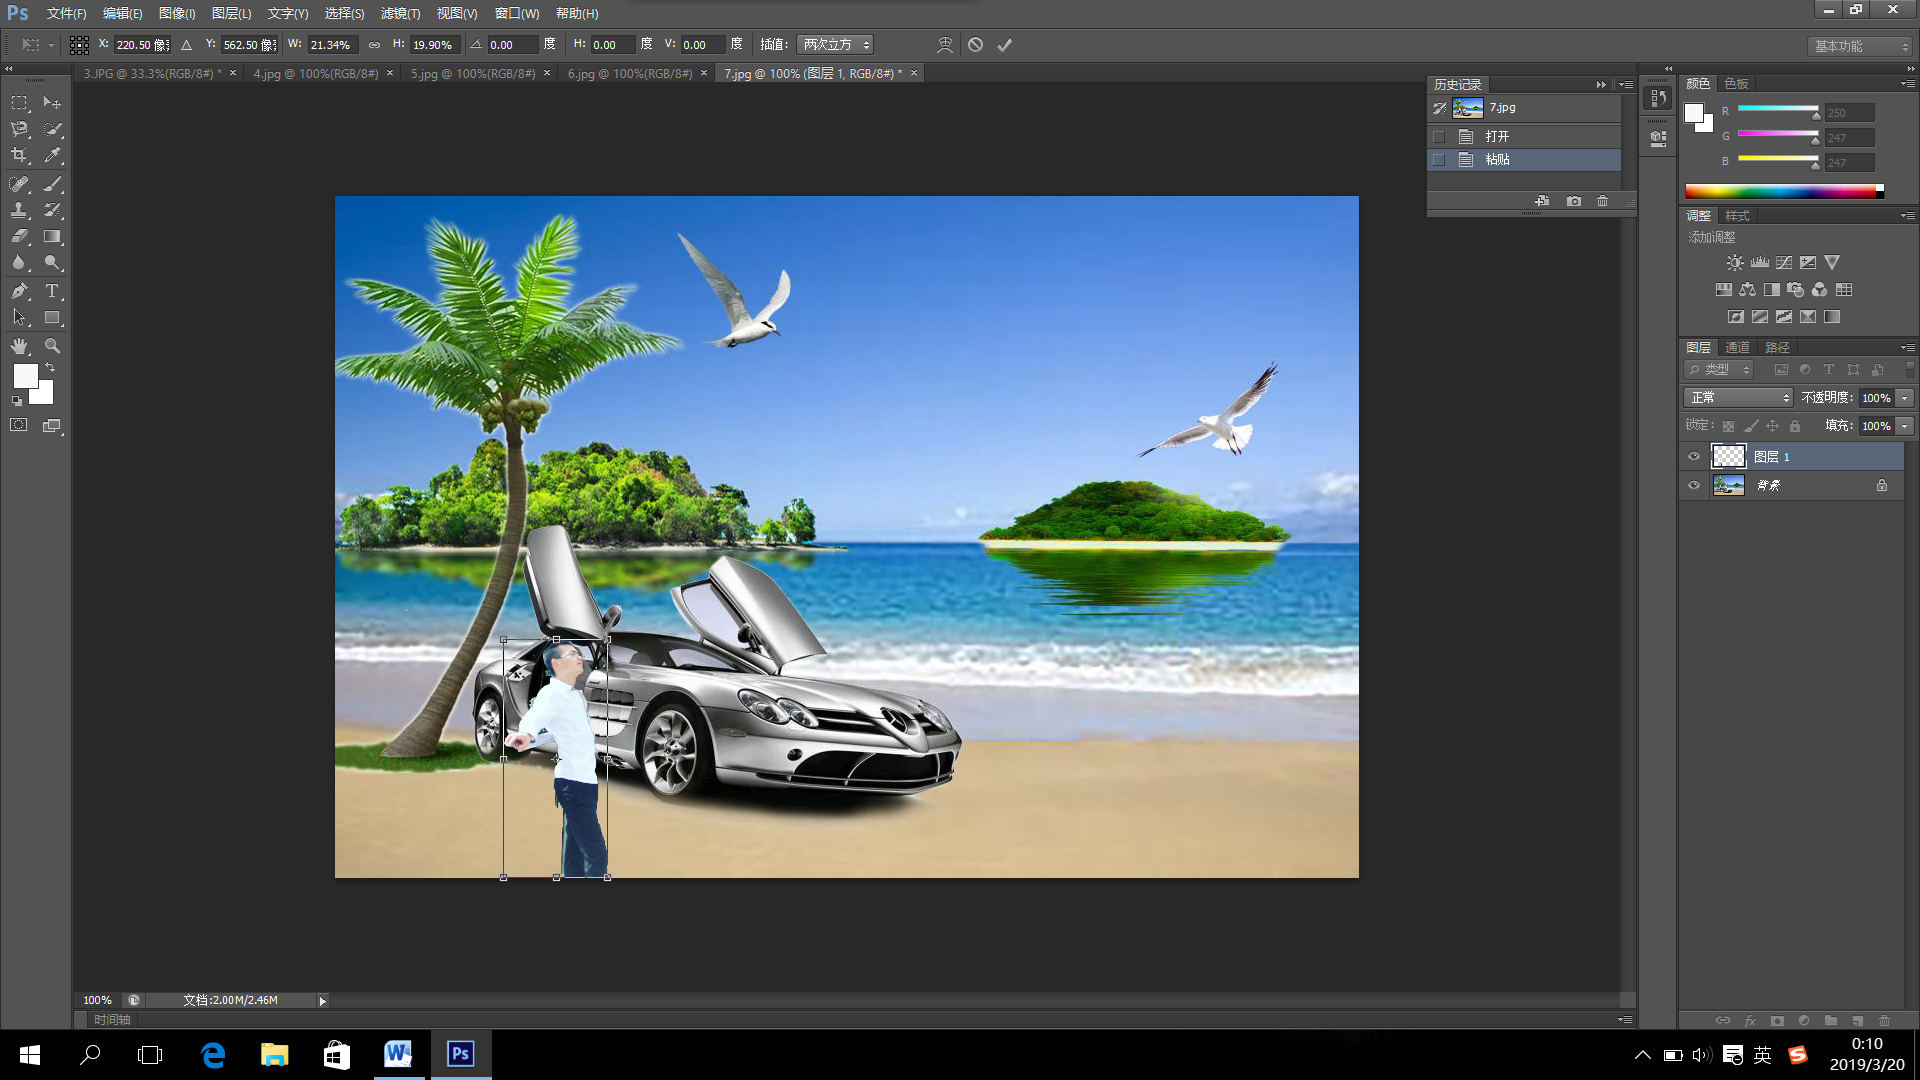Toggle link between width and height

[x=374, y=45]
